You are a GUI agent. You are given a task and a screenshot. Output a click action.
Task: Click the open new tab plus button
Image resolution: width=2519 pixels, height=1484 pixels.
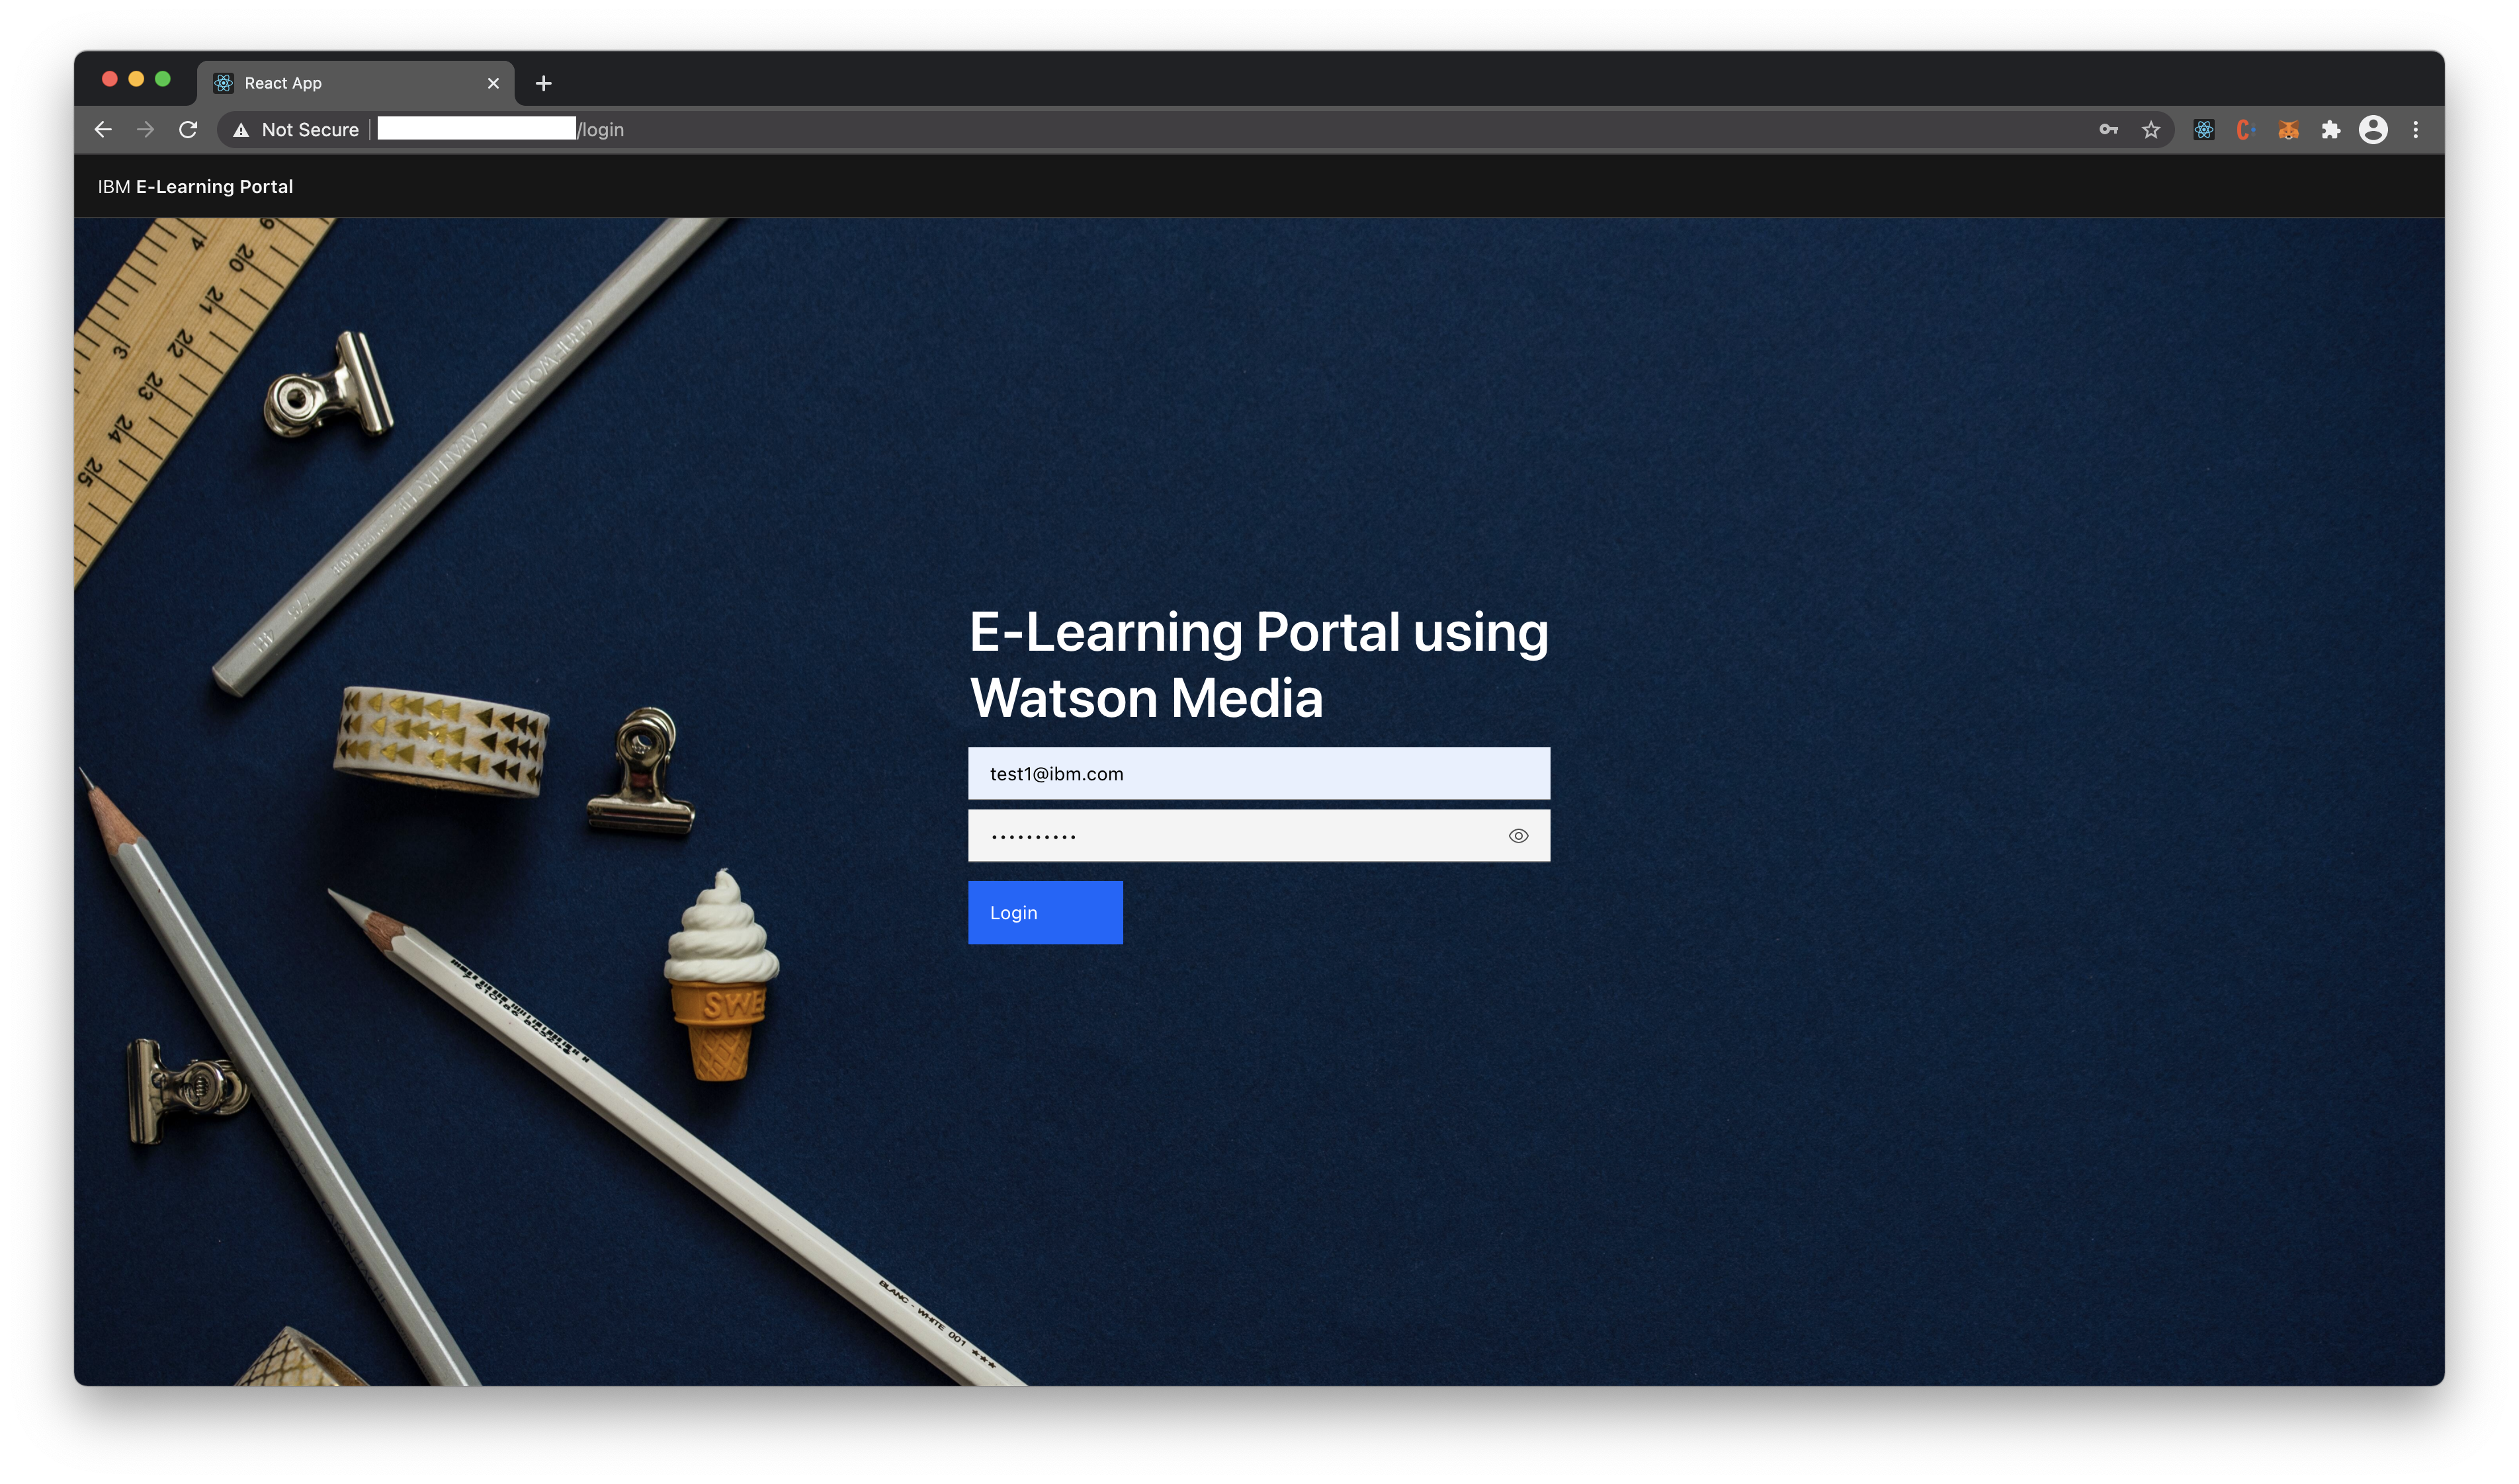pyautogui.click(x=542, y=81)
